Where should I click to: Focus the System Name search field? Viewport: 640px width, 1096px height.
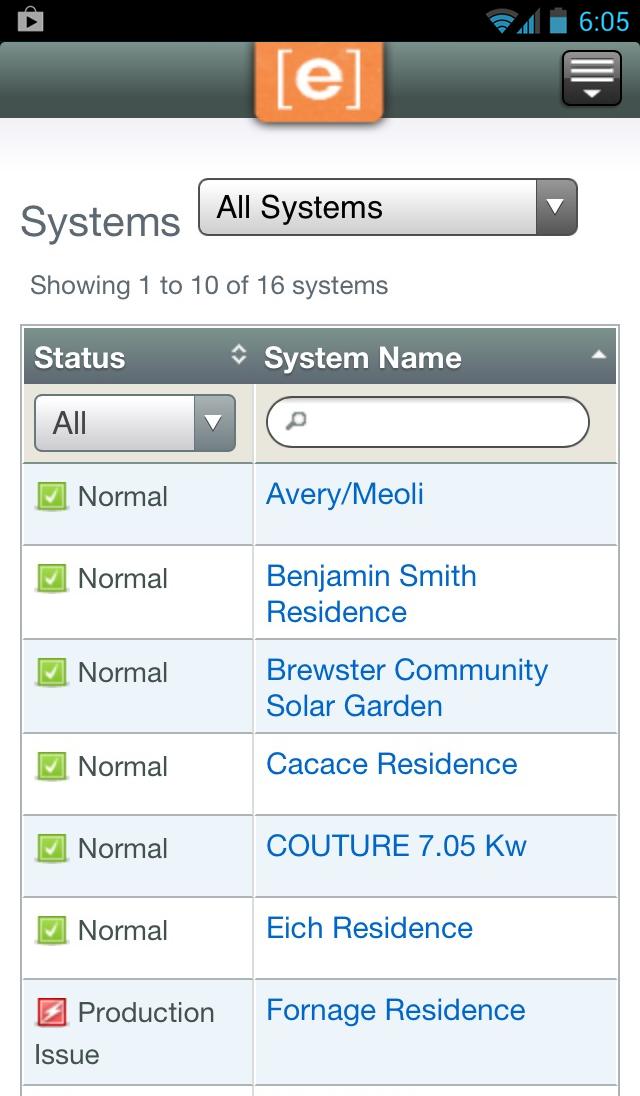point(440,422)
